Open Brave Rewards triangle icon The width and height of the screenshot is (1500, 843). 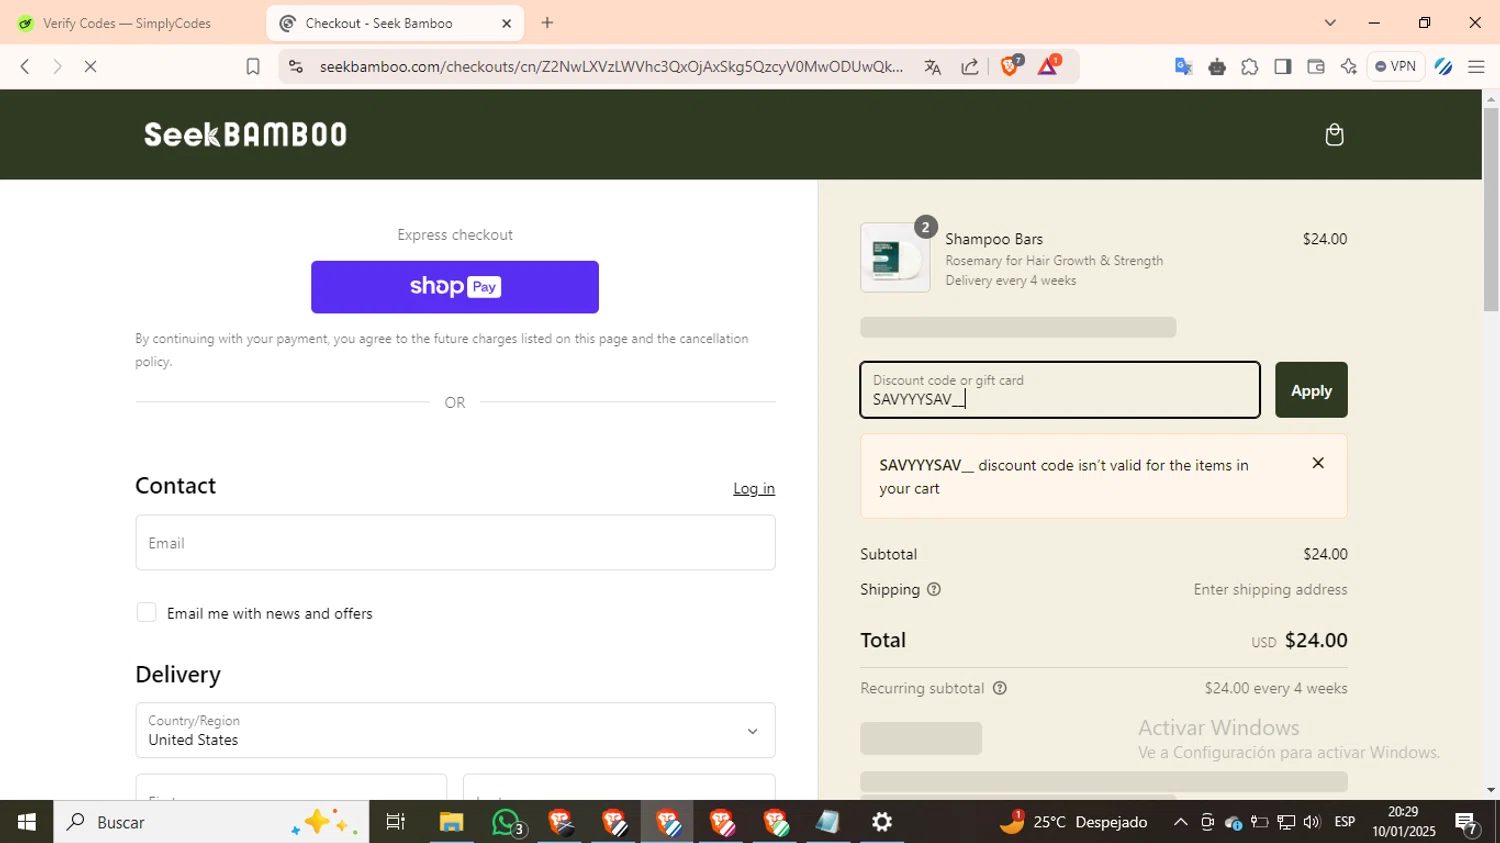point(1049,66)
